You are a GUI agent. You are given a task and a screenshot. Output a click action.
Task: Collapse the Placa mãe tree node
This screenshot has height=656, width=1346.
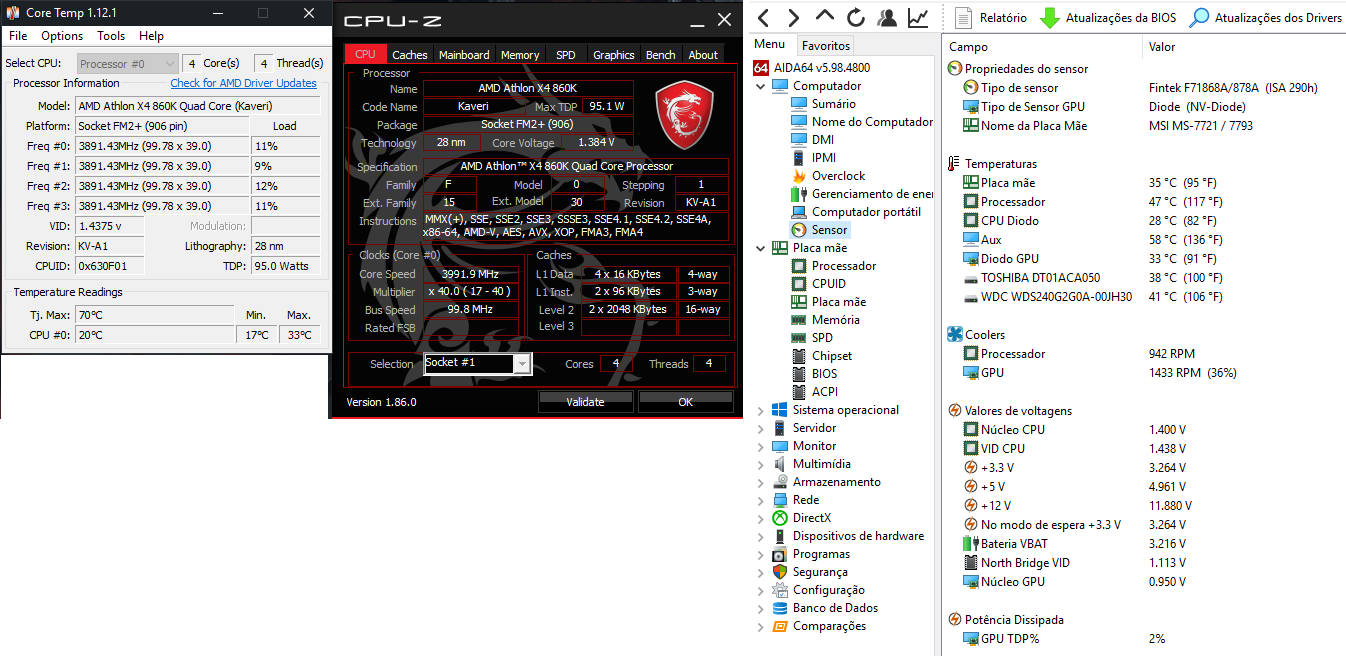[761, 248]
